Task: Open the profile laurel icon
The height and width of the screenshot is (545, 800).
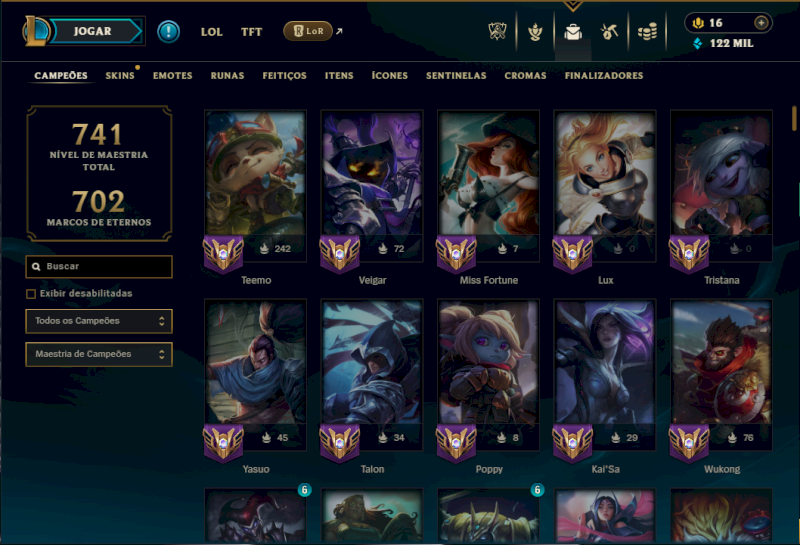Action: (535, 32)
